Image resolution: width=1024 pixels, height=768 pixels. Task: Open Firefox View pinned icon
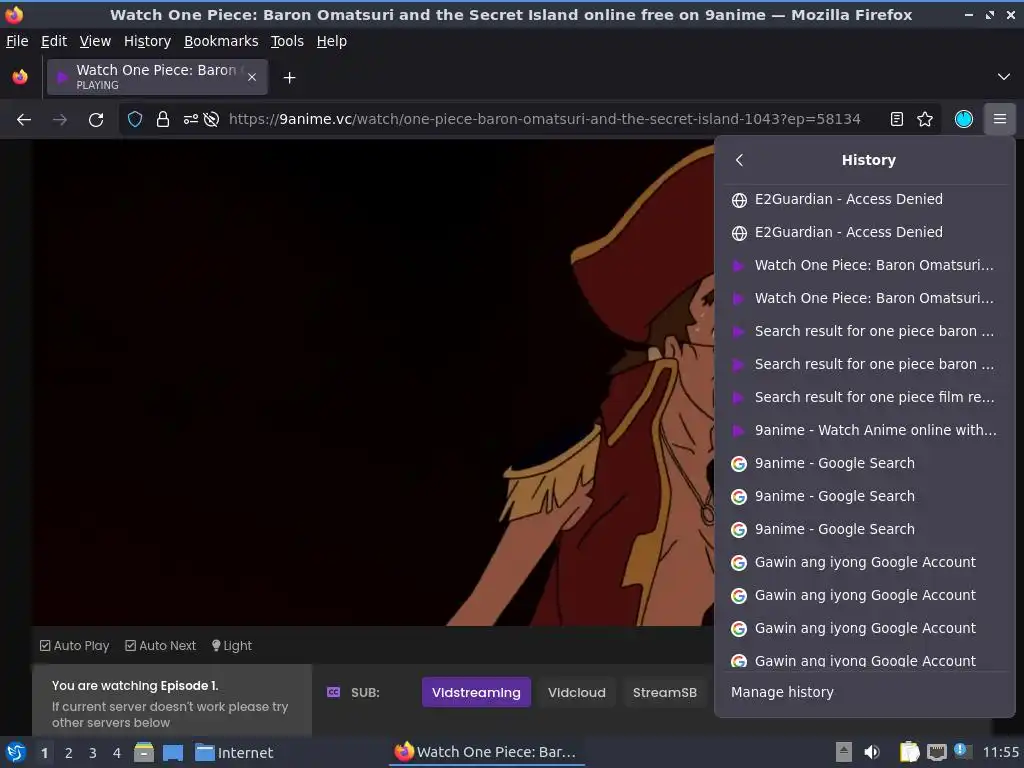(x=20, y=77)
